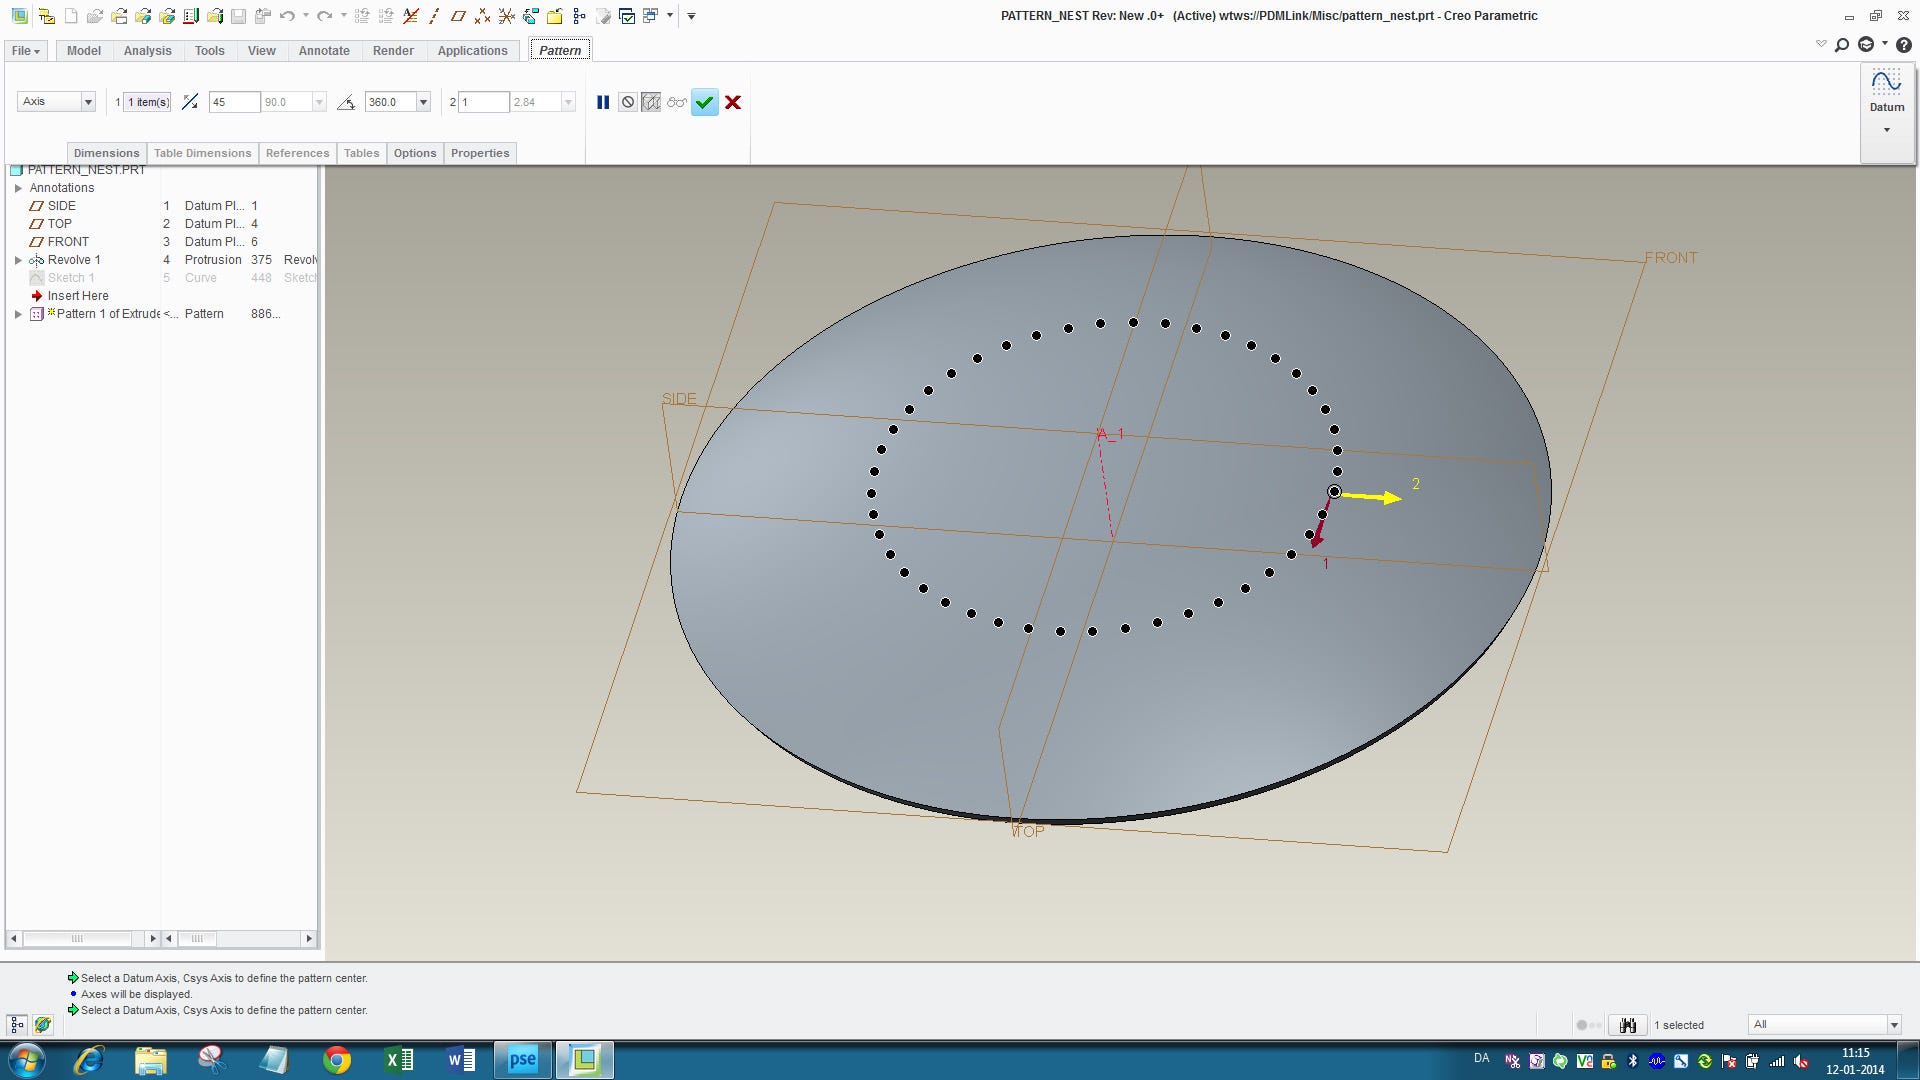Open the File menu
This screenshot has width=1920, height=1080.
[x=24, y=50]
